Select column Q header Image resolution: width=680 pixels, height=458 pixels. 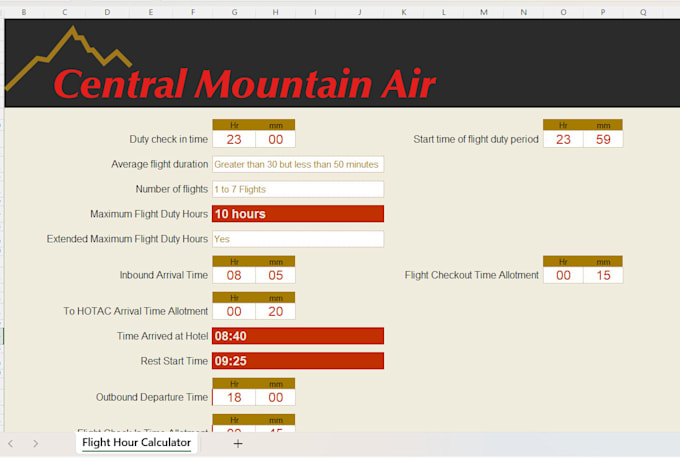[x=643, y=12]
